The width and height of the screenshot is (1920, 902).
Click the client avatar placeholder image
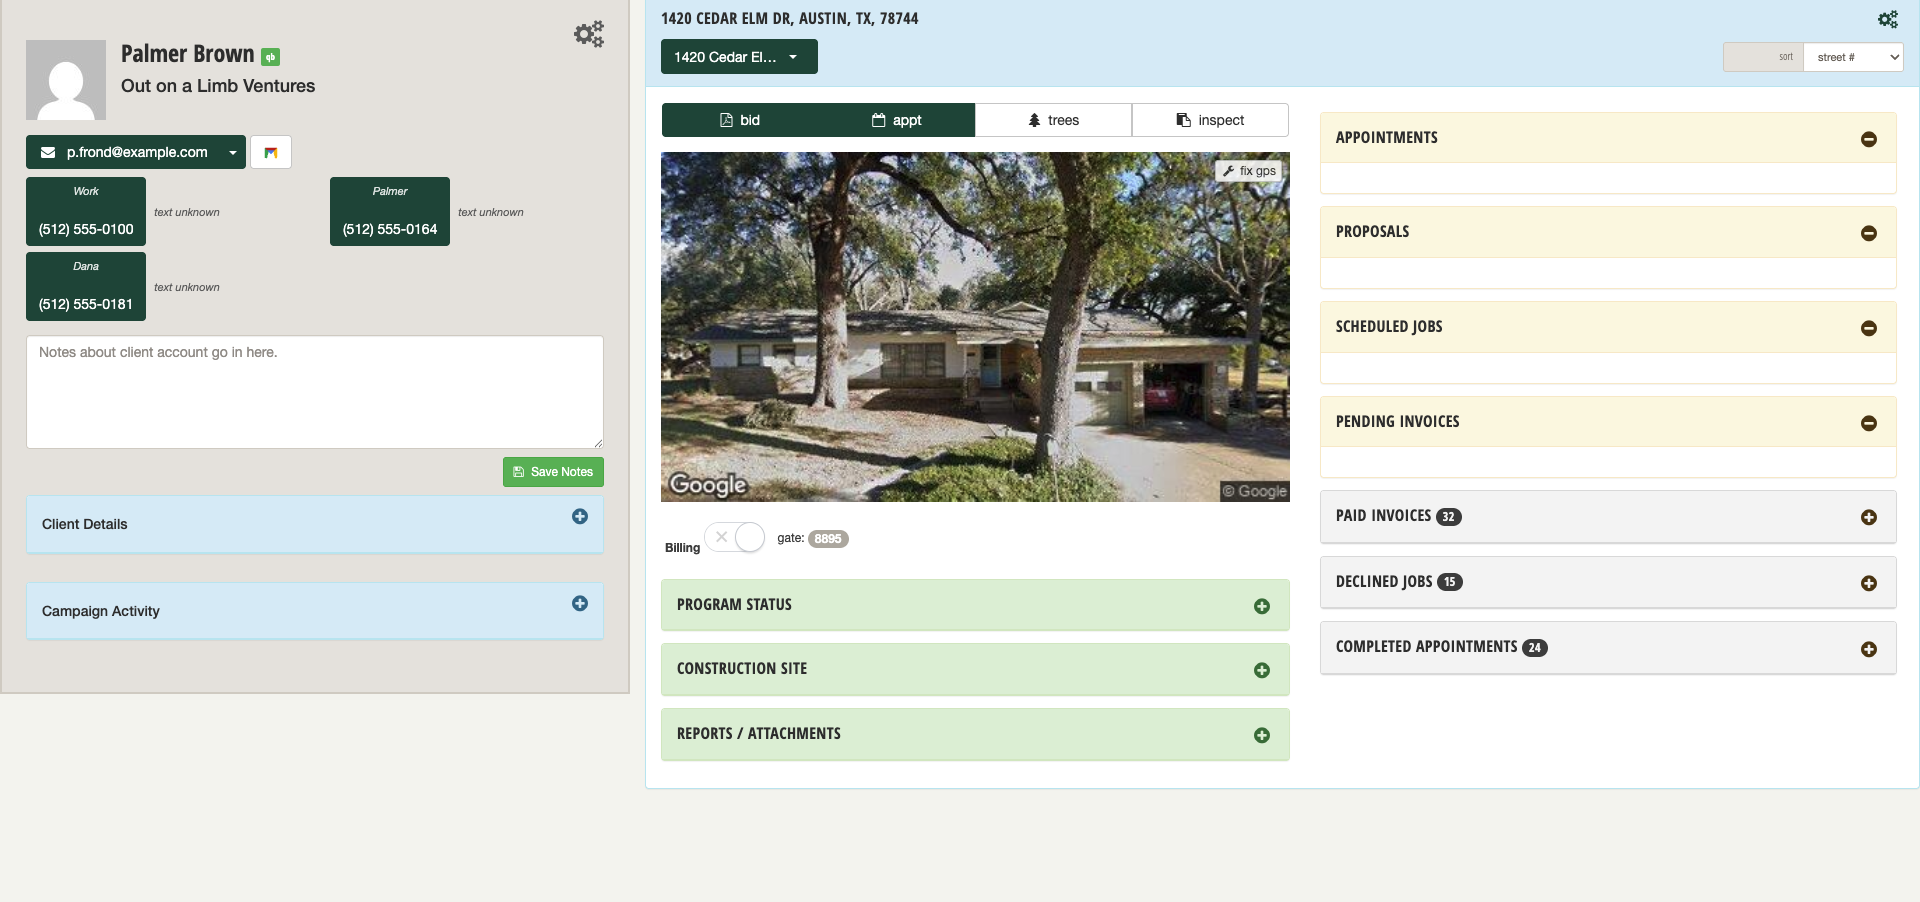tap(66, 80)
